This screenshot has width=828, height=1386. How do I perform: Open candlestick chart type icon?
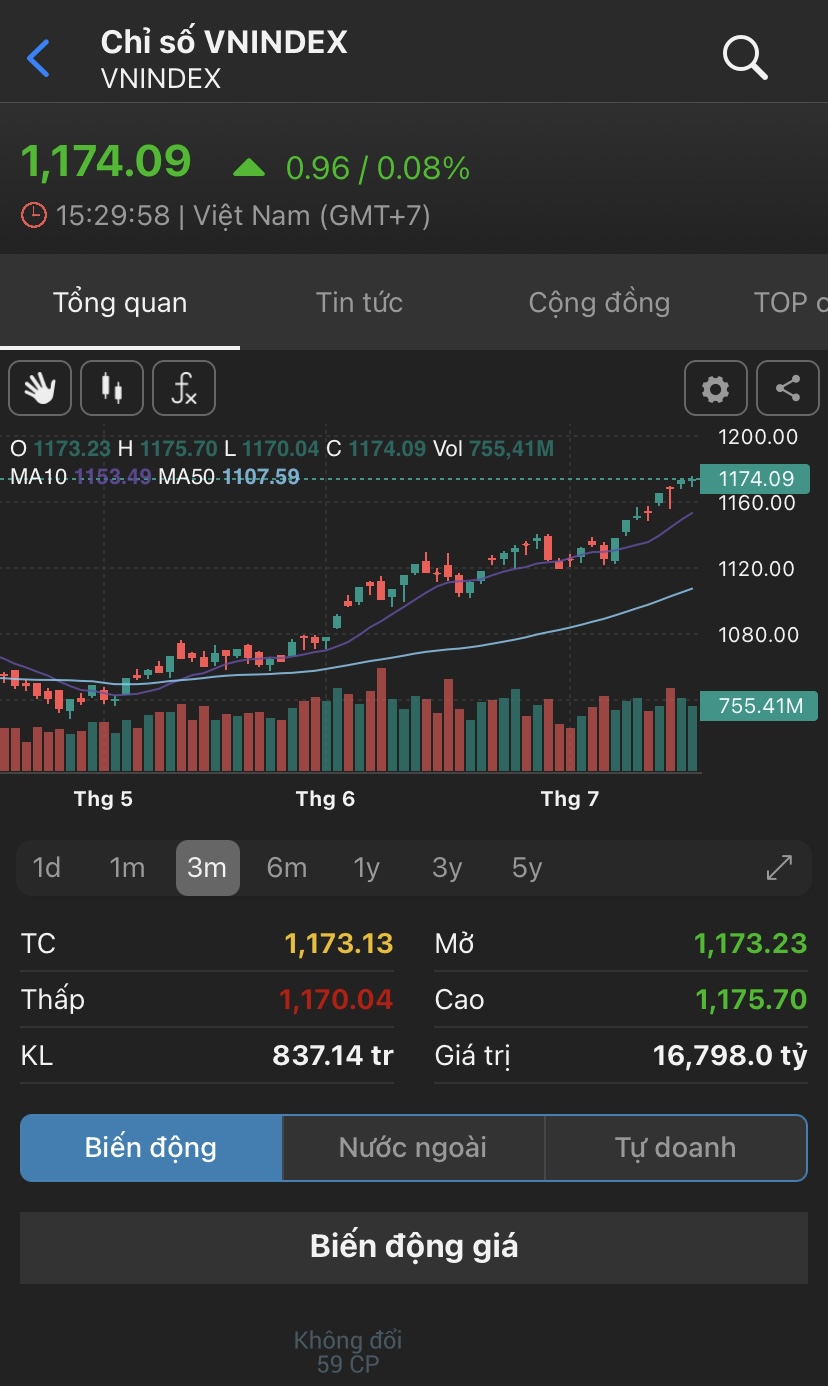coord(112,388)
